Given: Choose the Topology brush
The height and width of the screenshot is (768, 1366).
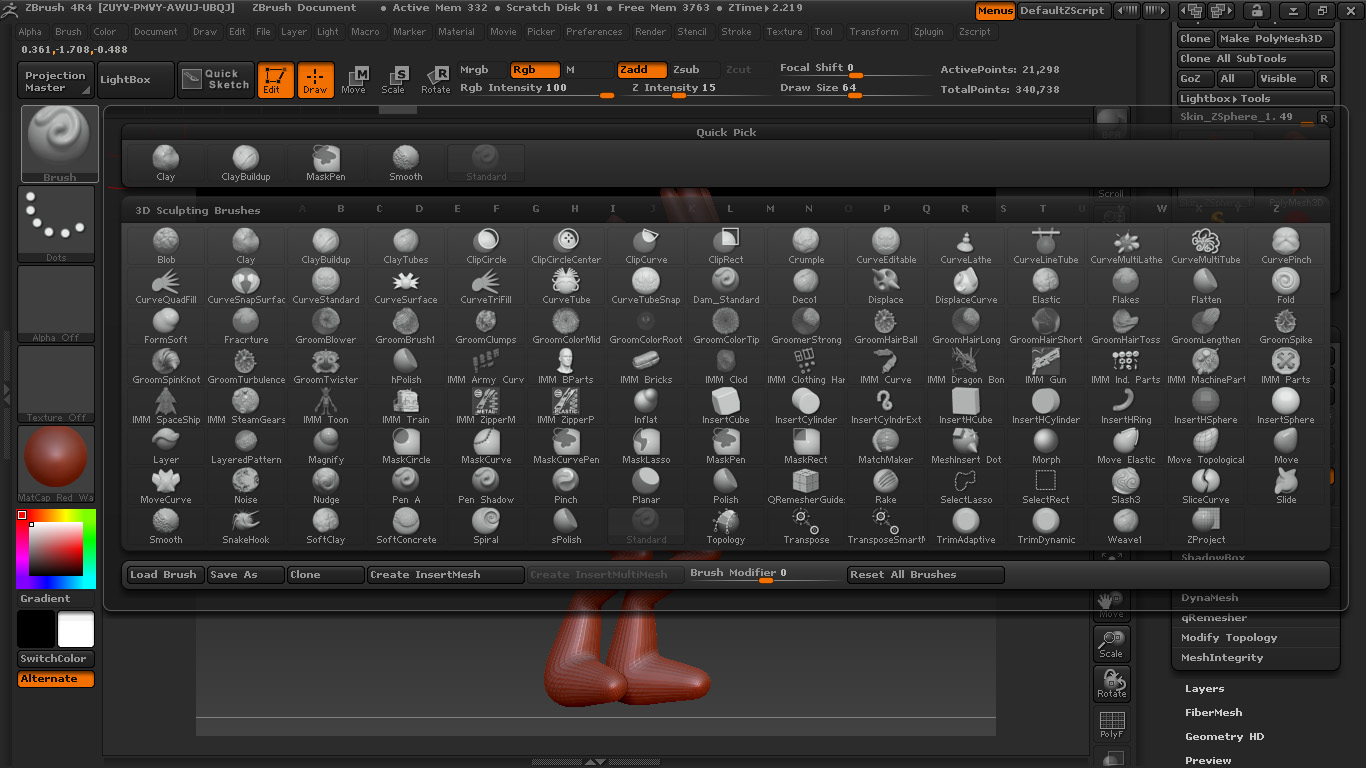Looking at the screenshot, I should (726, 526).
